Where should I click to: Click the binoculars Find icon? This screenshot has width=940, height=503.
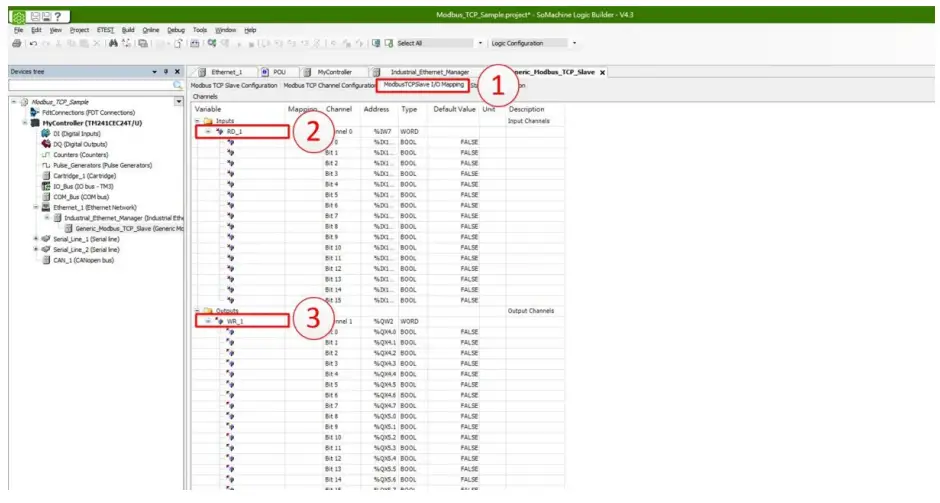click(x=112, y=44)
